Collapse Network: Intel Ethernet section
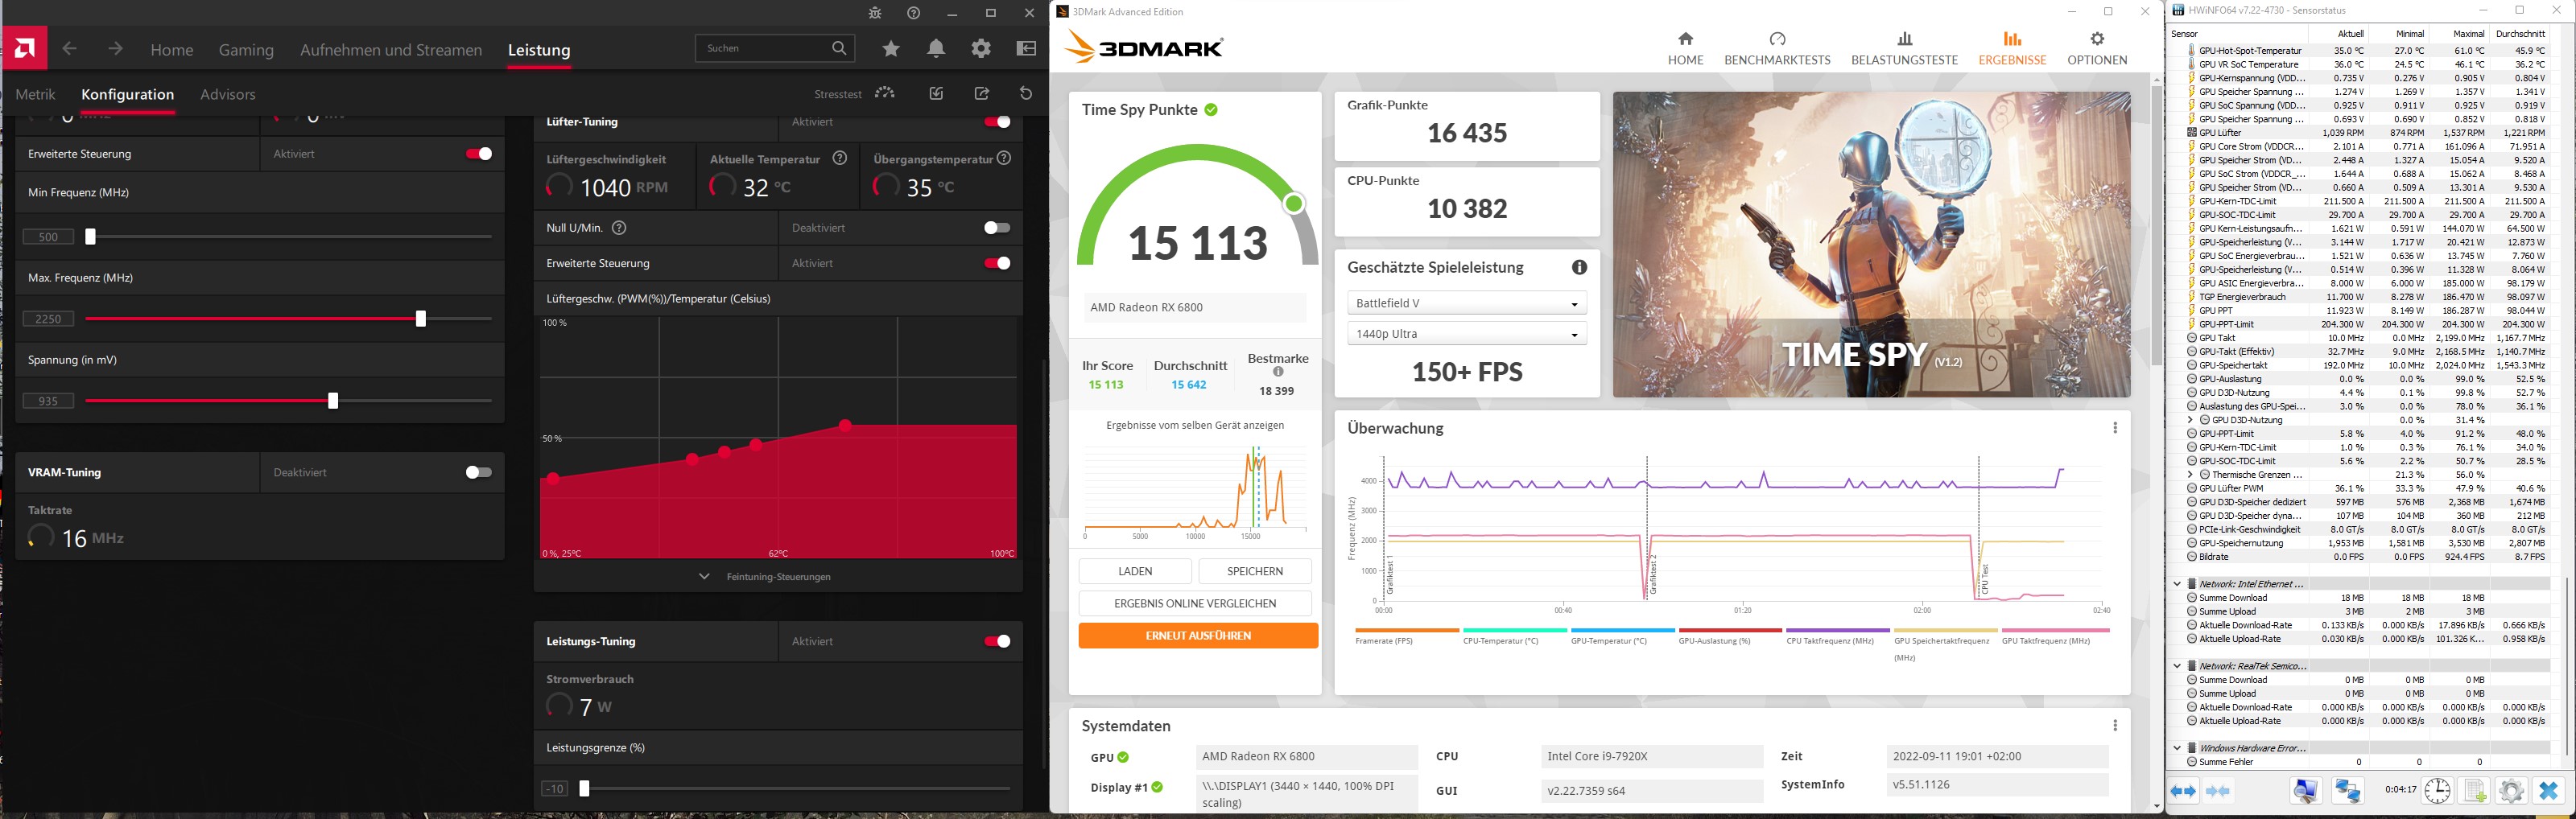This screenshot has height=819, width=2576. (2177, 584)
